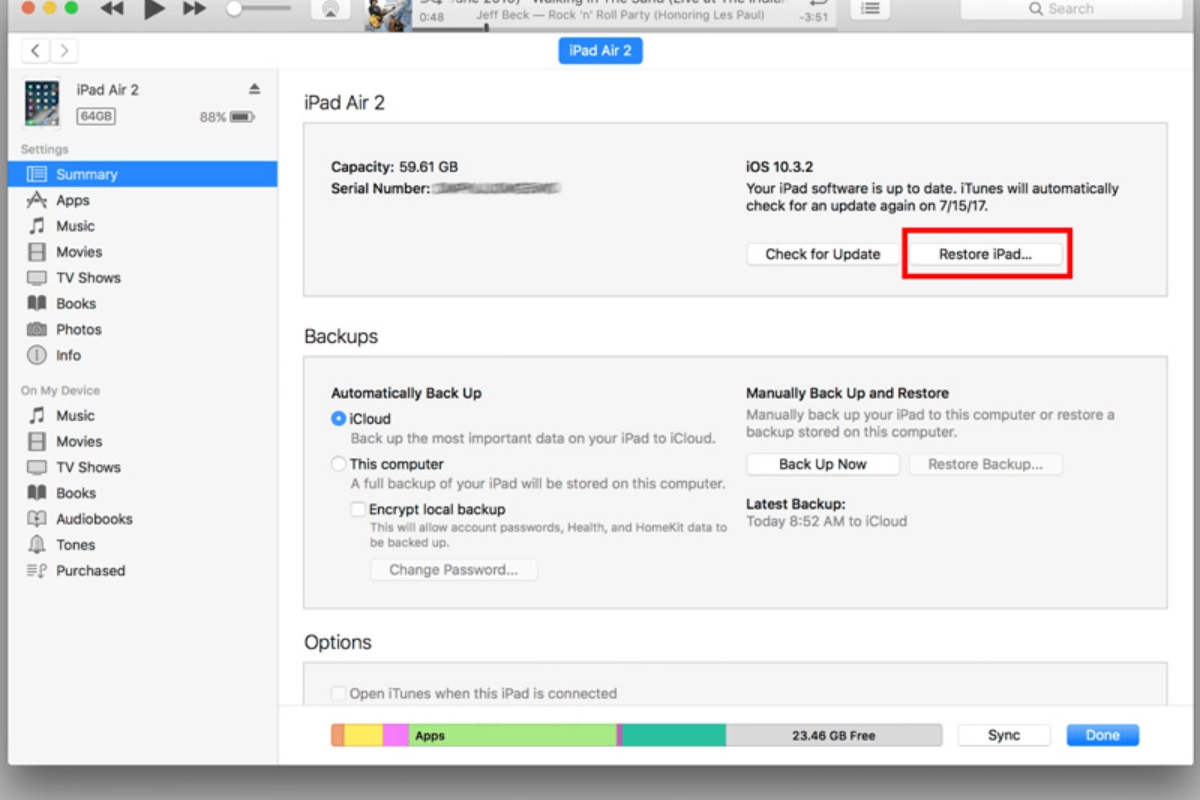1200x800 pixels.
Task: View Purchased items on the device
Action: point(90,570)
